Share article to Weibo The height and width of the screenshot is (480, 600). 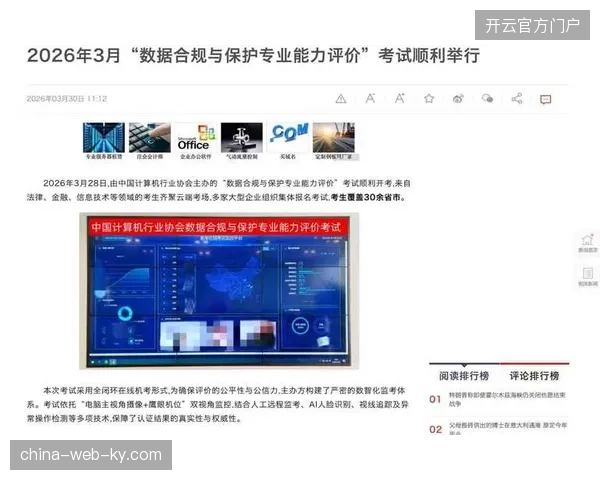click(x=458, y=99)
